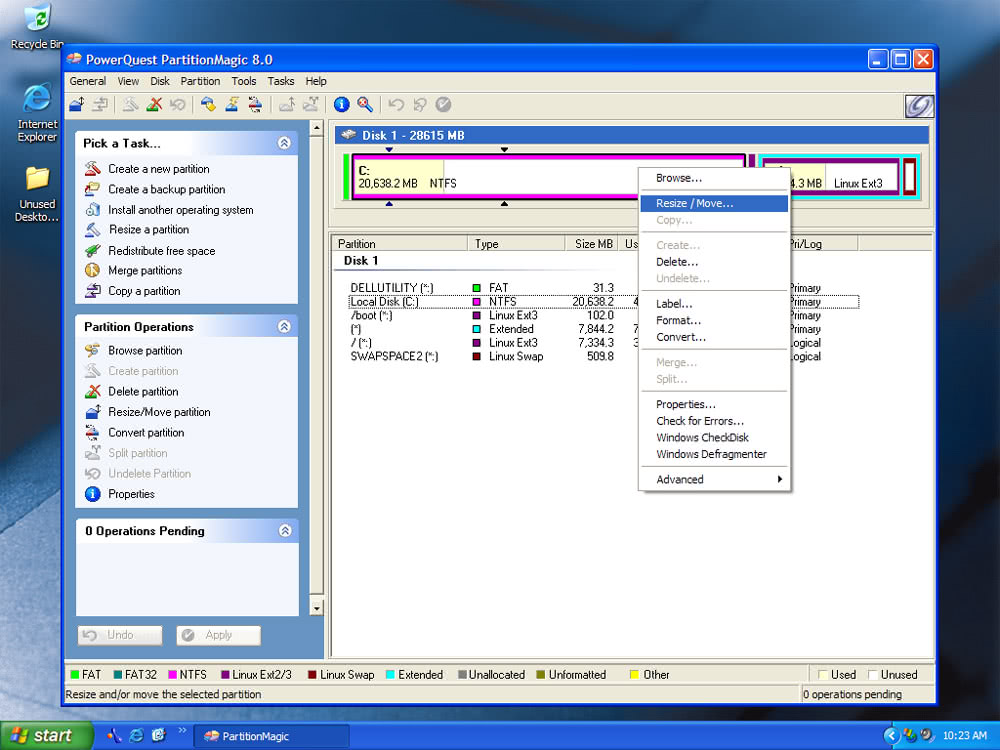Click Install another operating system task

[x=169, y=210]
